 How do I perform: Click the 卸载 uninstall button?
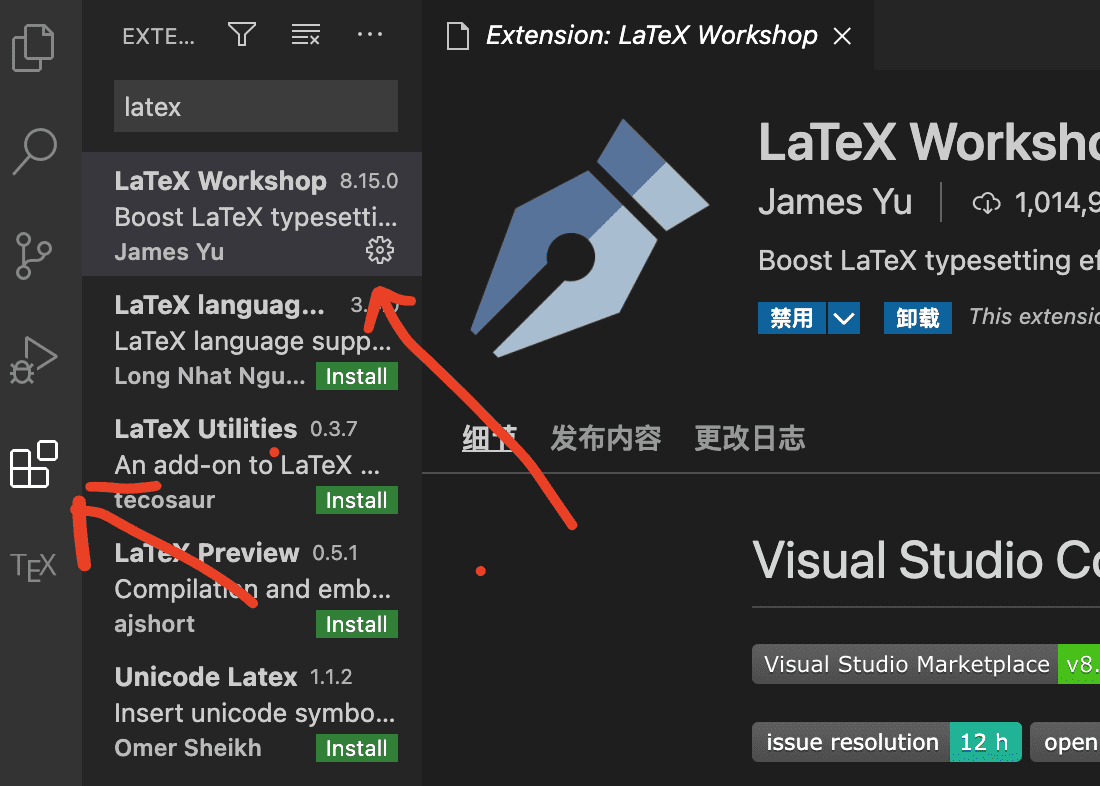click(918, 318)
